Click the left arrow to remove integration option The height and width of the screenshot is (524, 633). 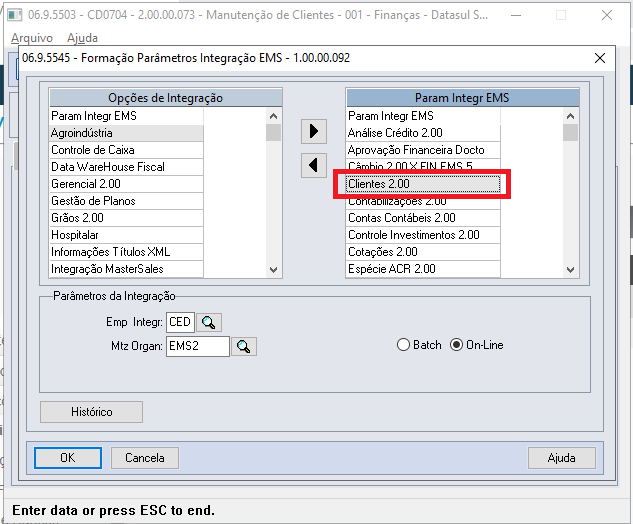pyautogui.click(x=314, y=165)
